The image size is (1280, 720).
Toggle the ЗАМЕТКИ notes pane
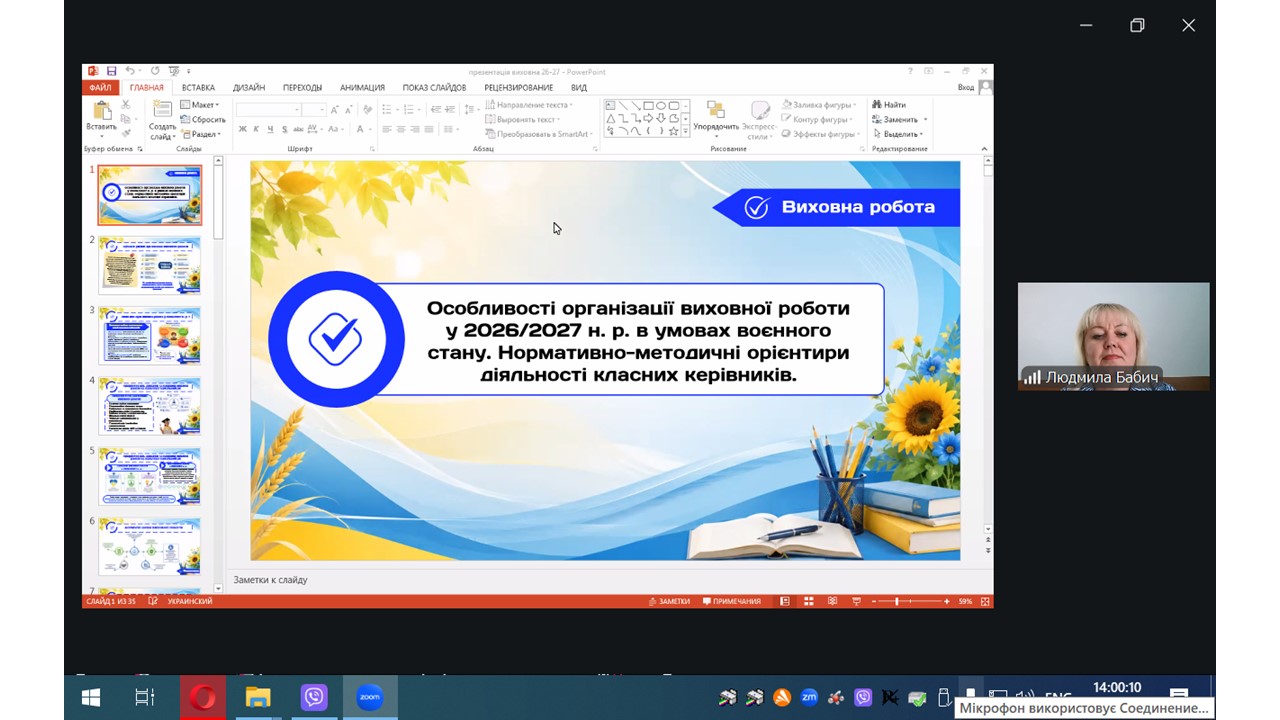coord(669,601)
